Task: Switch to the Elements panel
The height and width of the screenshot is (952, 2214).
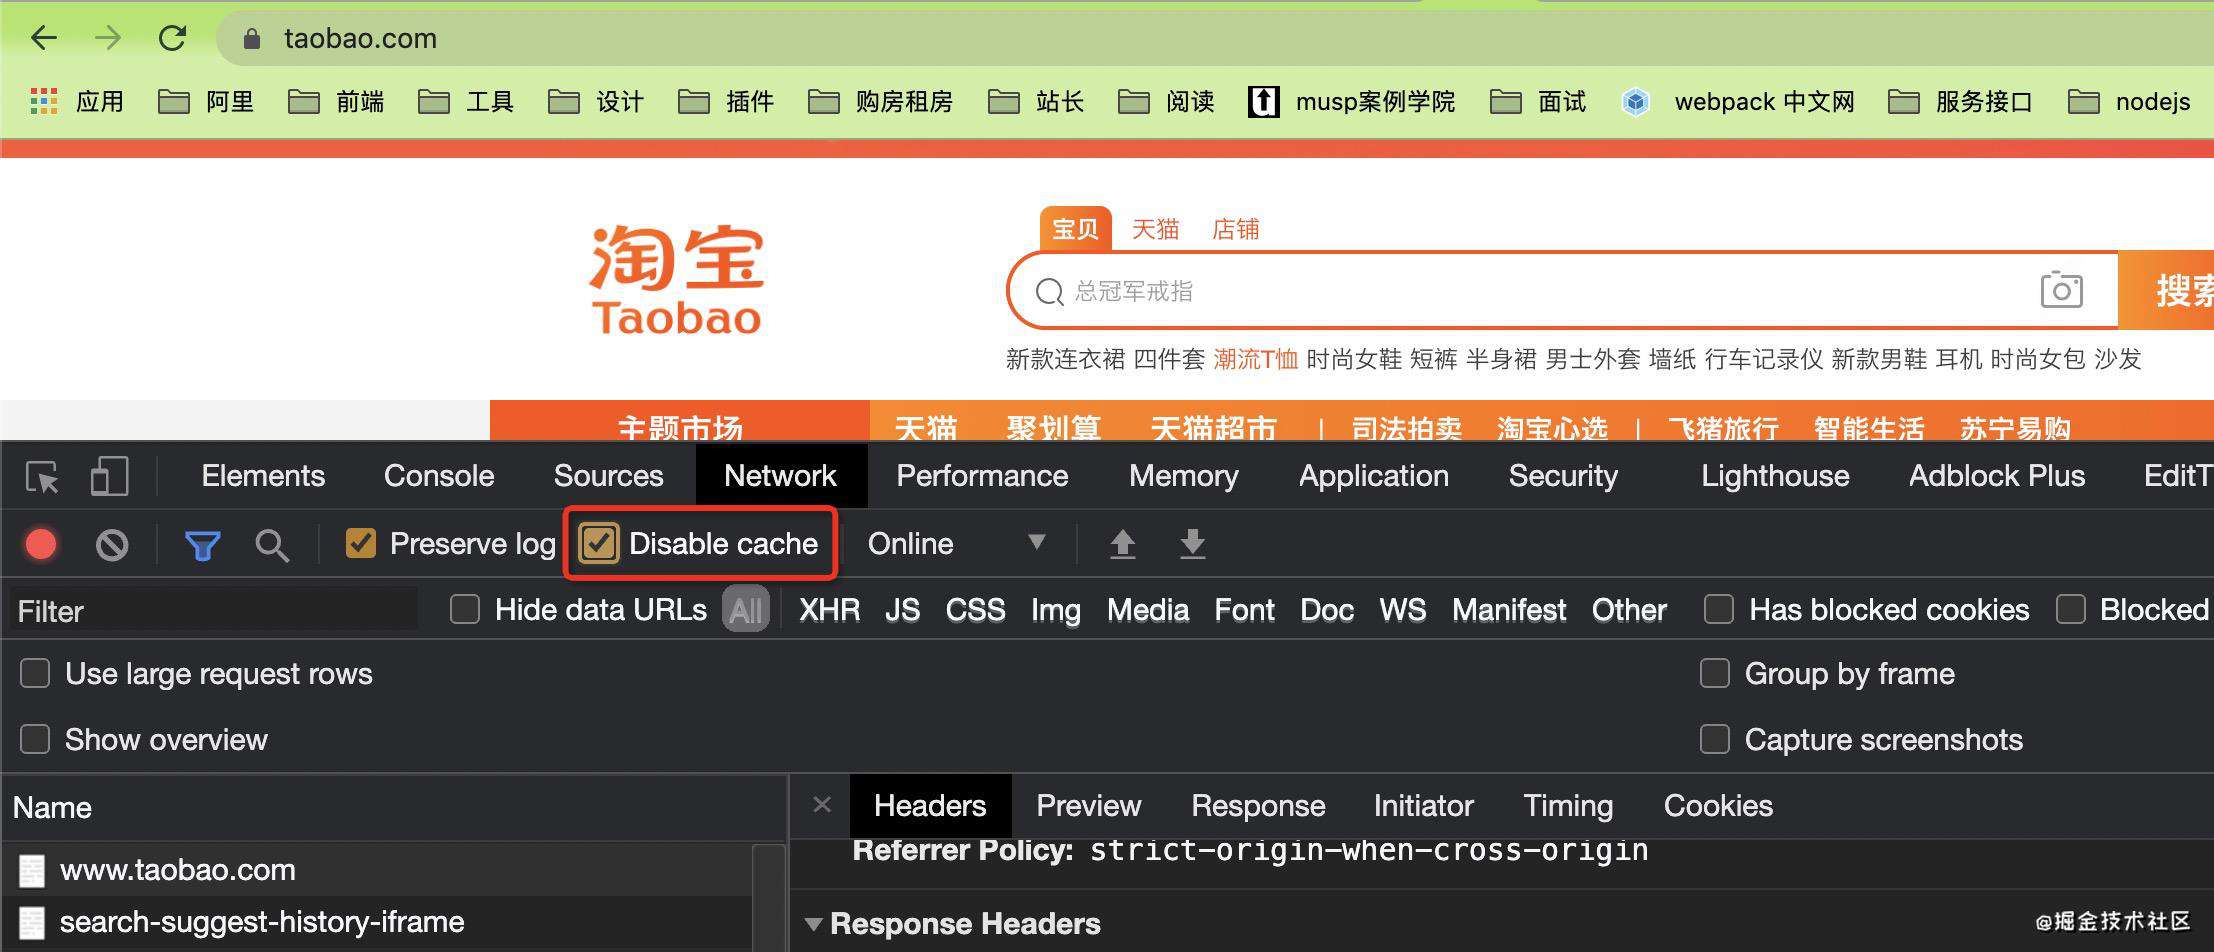Action: coord(263,476)
